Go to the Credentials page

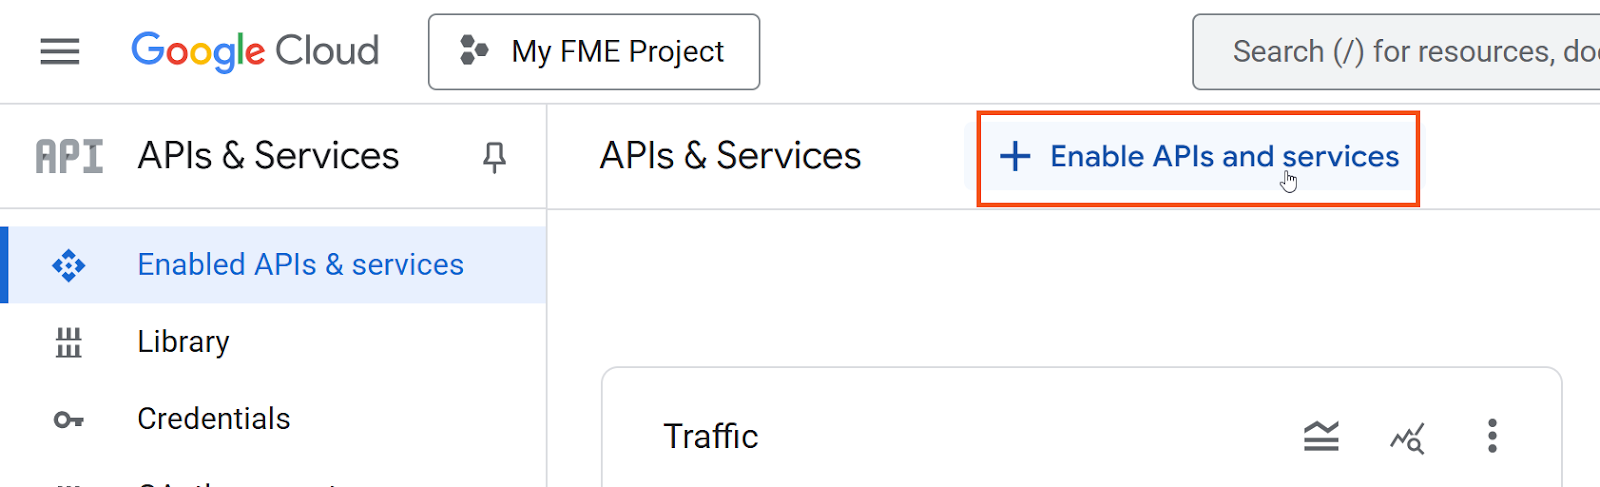point(213,419)
